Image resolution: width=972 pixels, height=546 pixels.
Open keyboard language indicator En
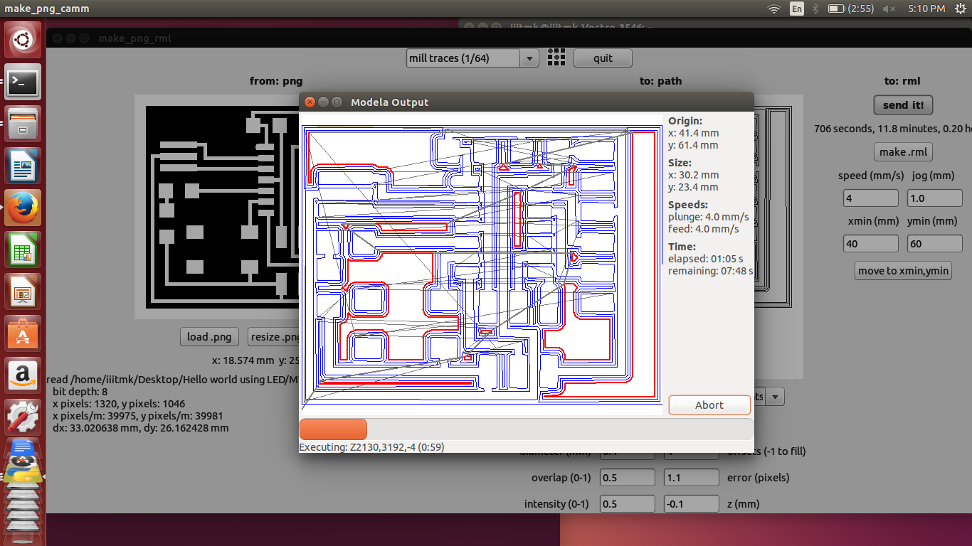pyautogui.click(x=797, y=9)
